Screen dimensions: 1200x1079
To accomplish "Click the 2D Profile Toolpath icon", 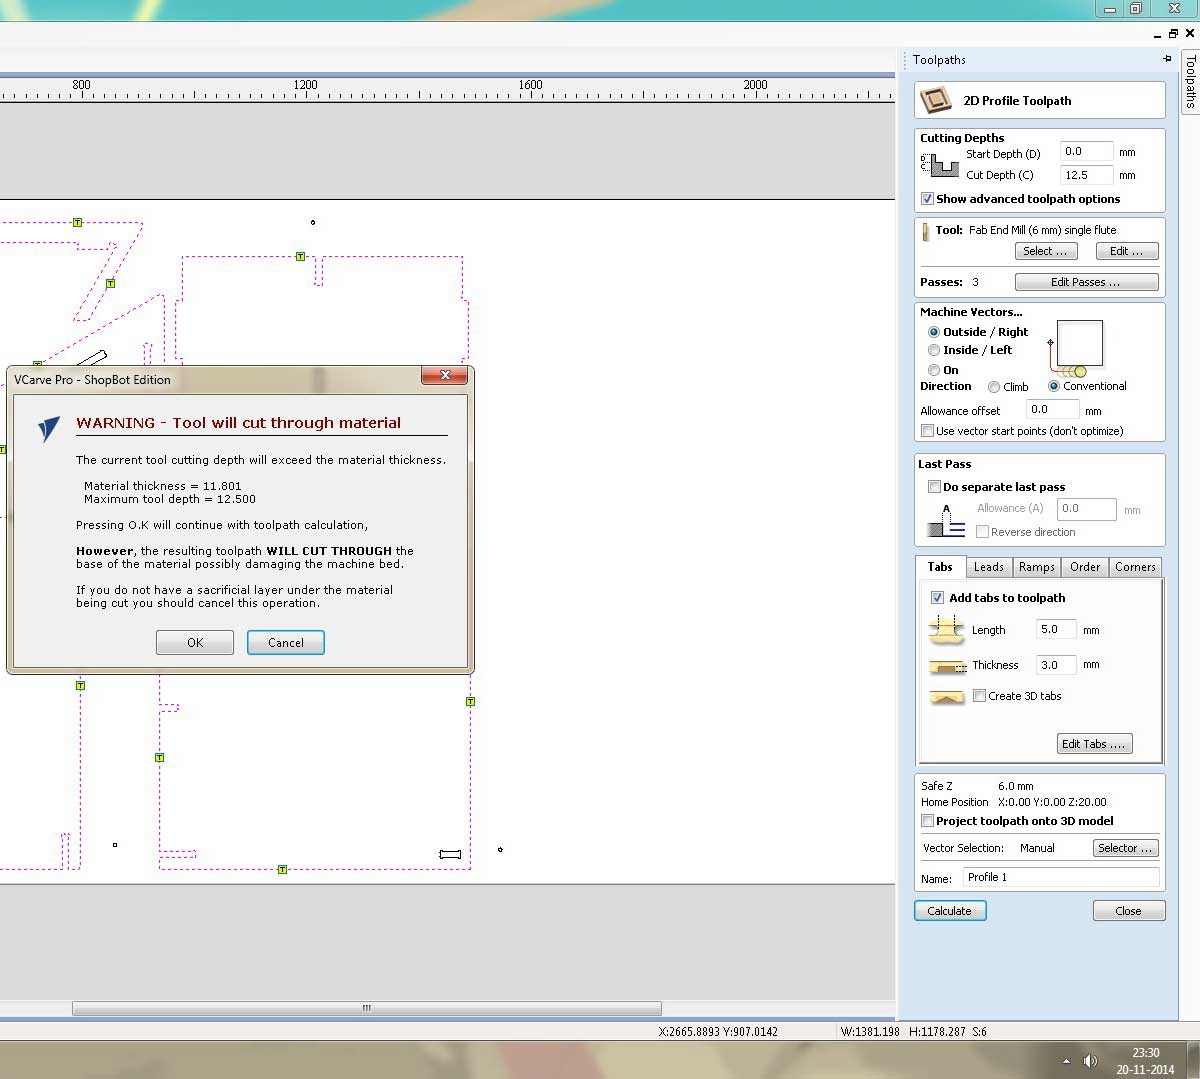I will [935, 100].
